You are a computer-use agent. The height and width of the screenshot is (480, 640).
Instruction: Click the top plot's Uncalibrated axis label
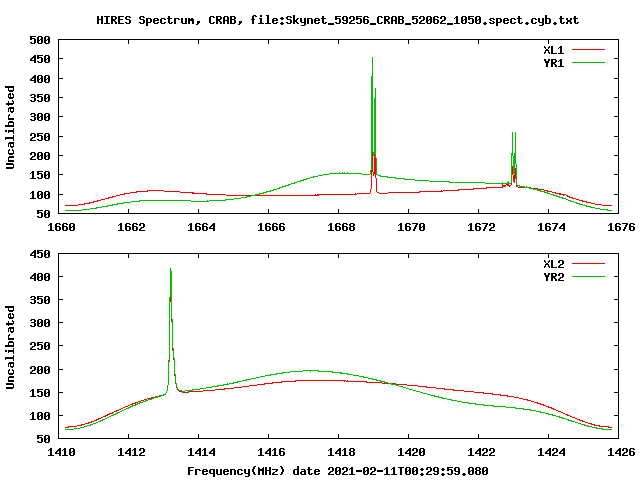pos(10,127)
